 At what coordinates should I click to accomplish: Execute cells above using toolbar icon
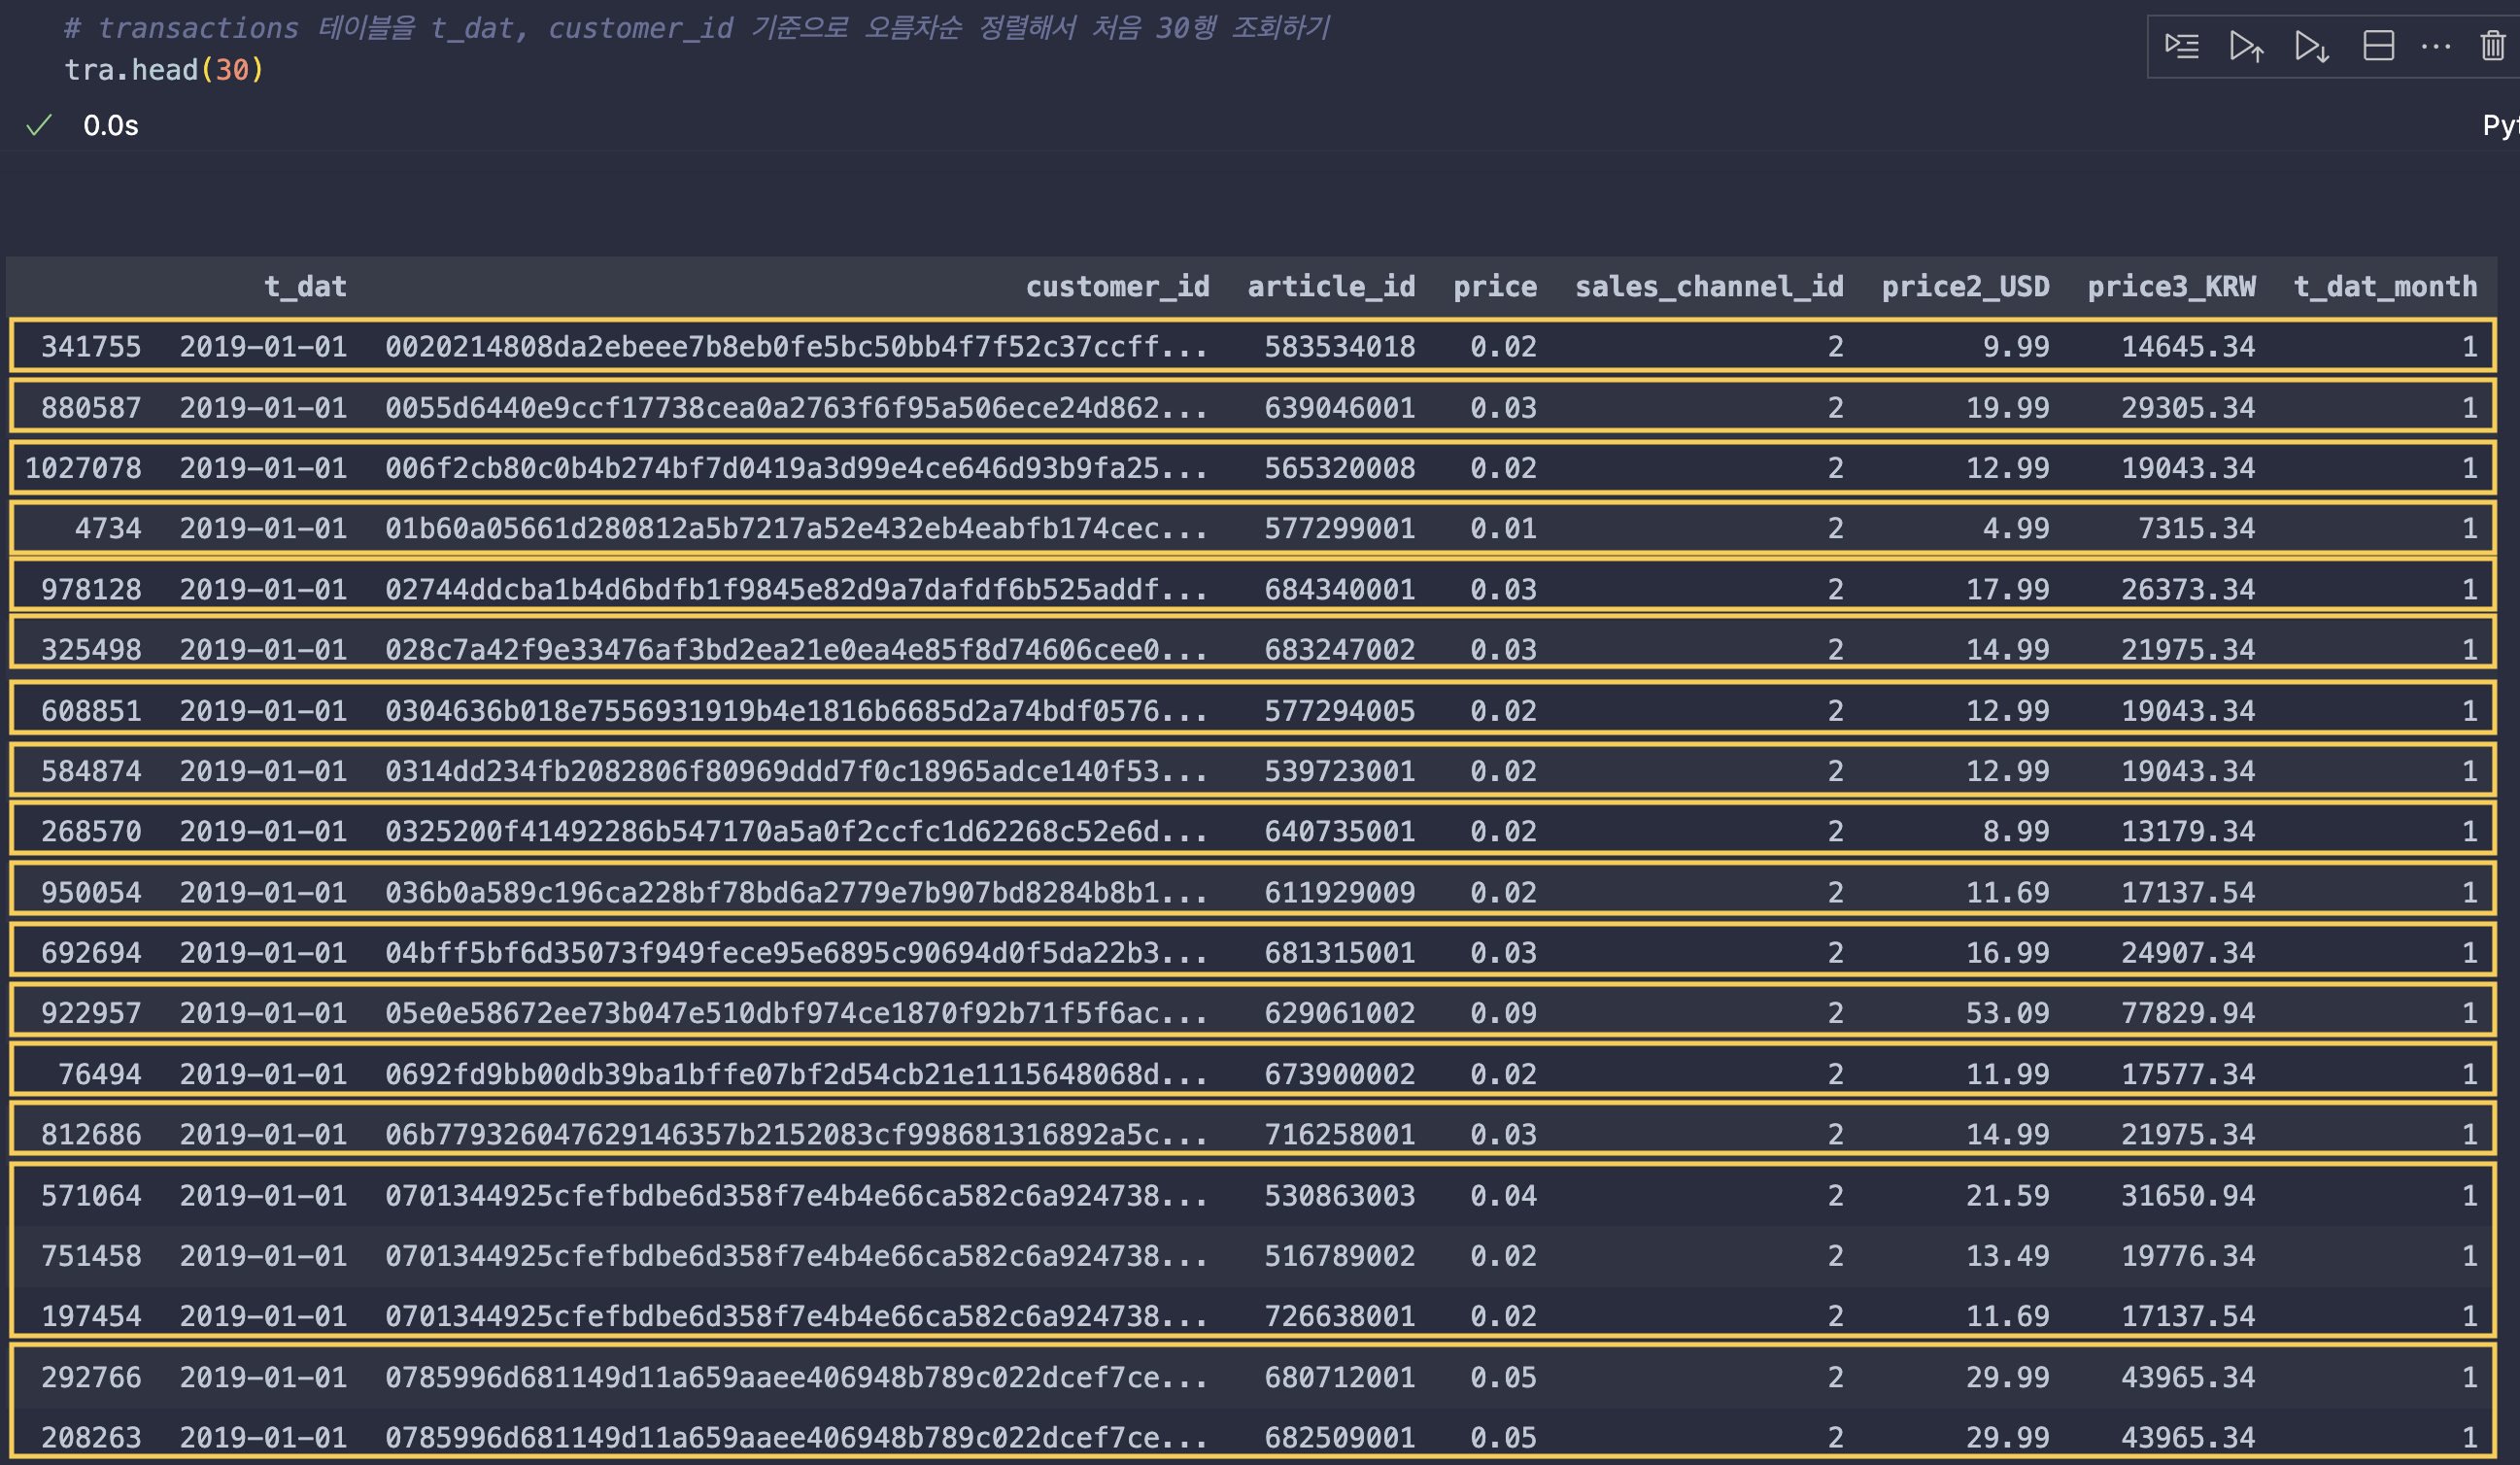pyautogui.click(x=2246, y=46)
